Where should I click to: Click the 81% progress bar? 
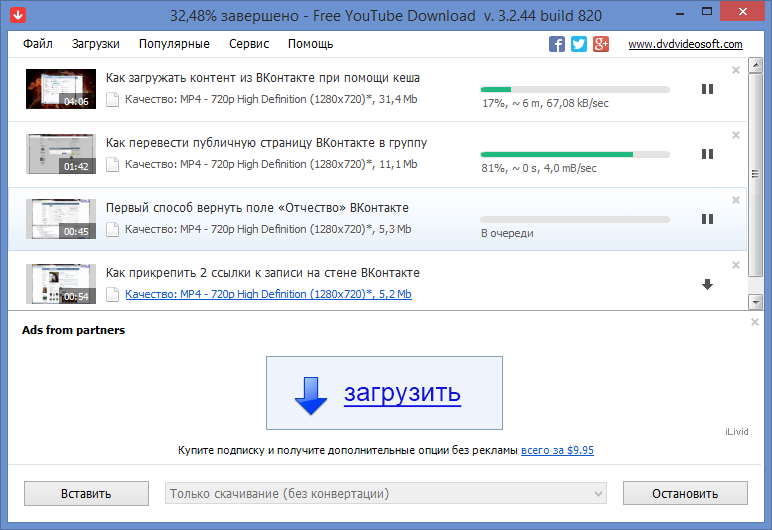[575, 155]
